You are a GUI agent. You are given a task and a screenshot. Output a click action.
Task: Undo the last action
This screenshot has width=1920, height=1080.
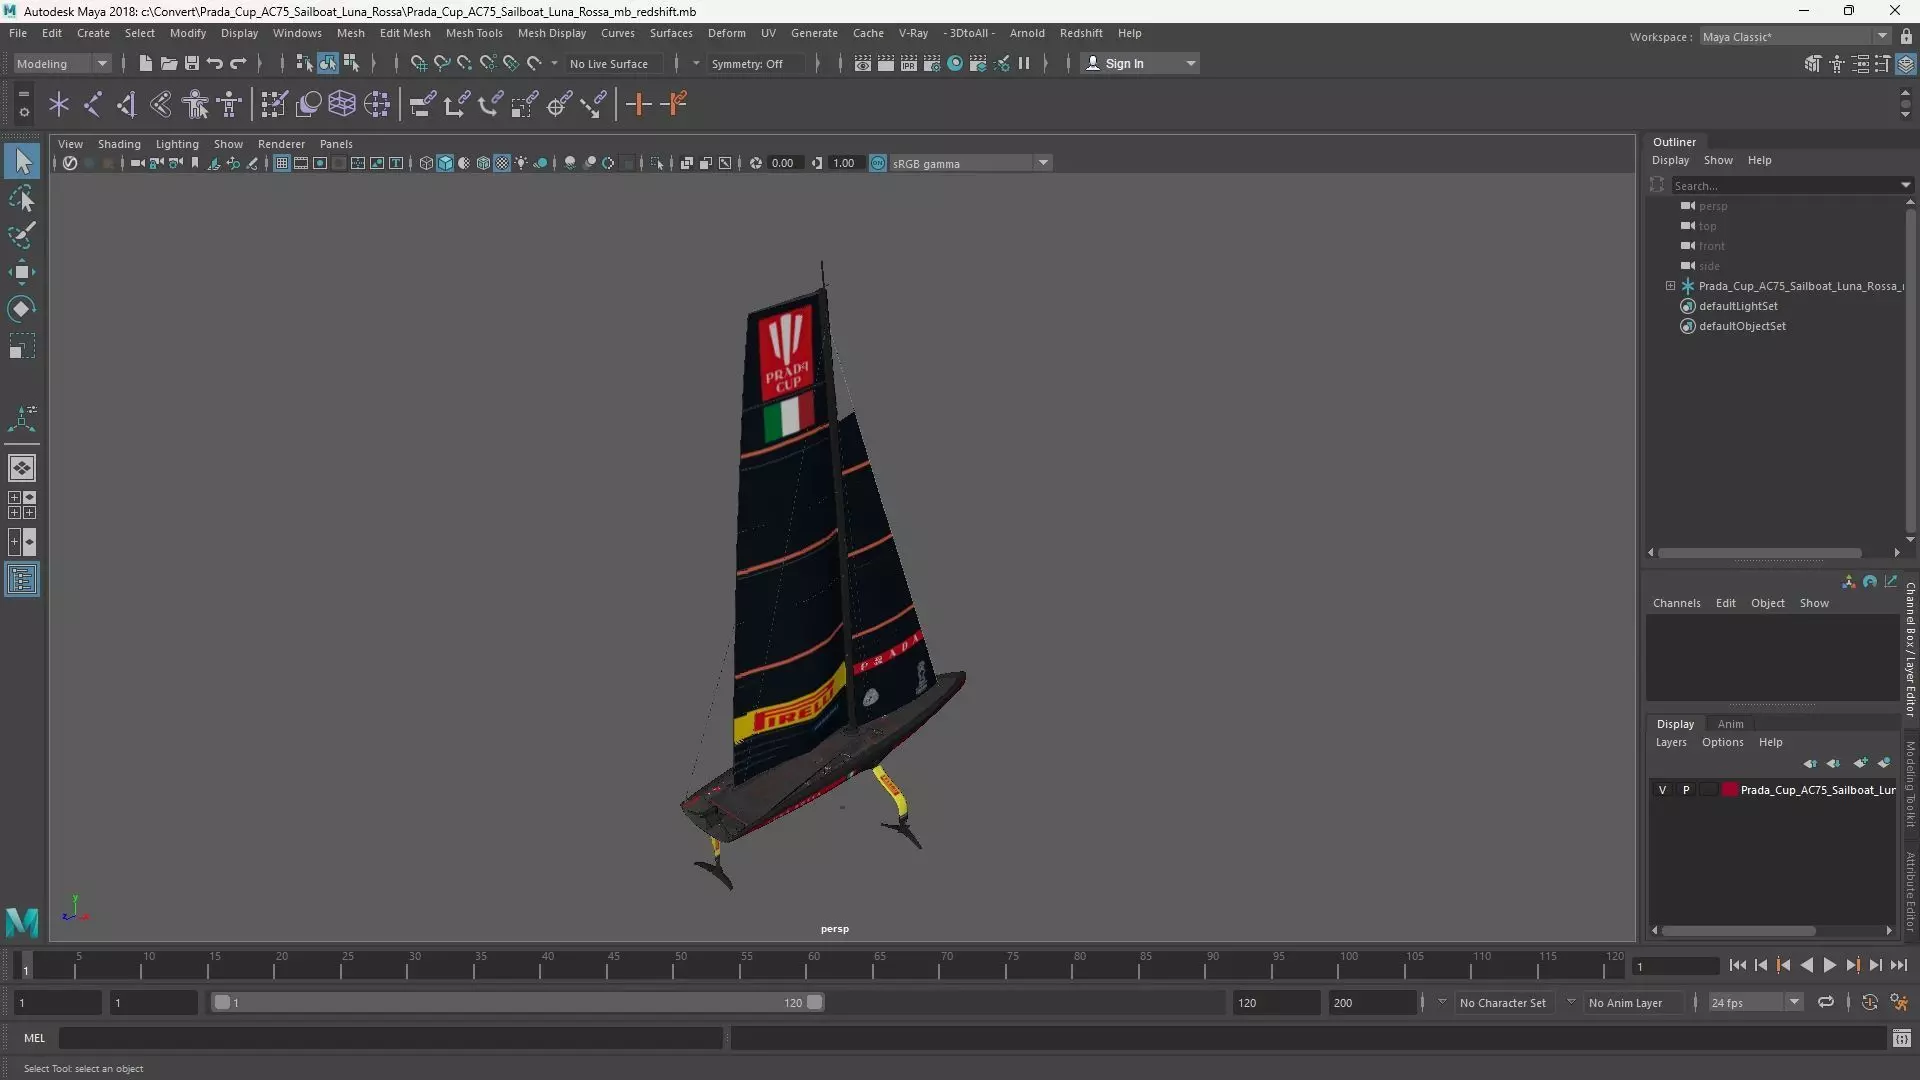214,63
